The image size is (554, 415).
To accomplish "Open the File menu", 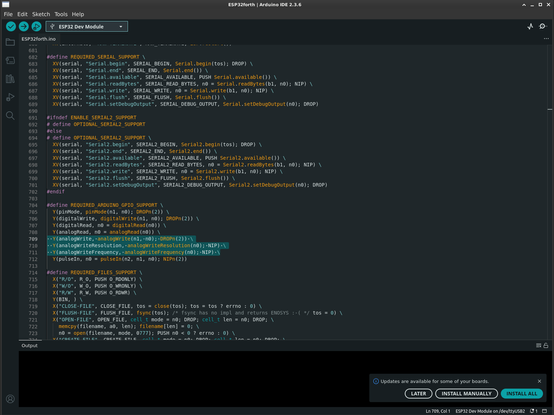I will [8, 14].
